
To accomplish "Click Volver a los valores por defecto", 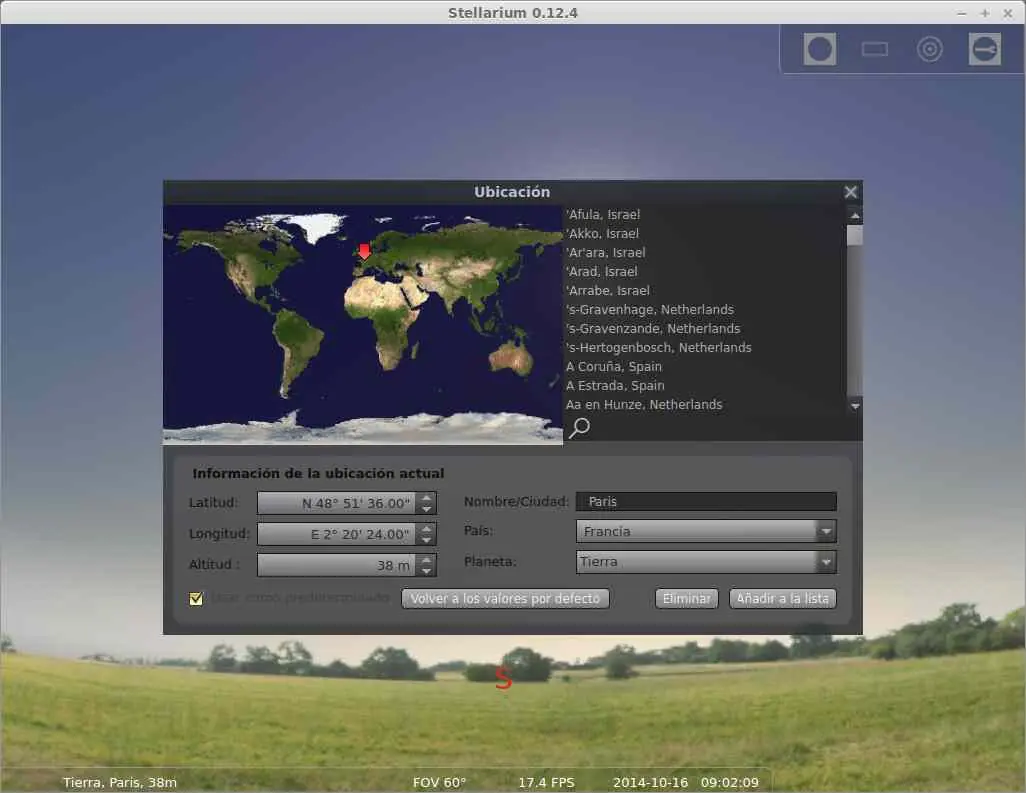I will click(x=505, y=598).
